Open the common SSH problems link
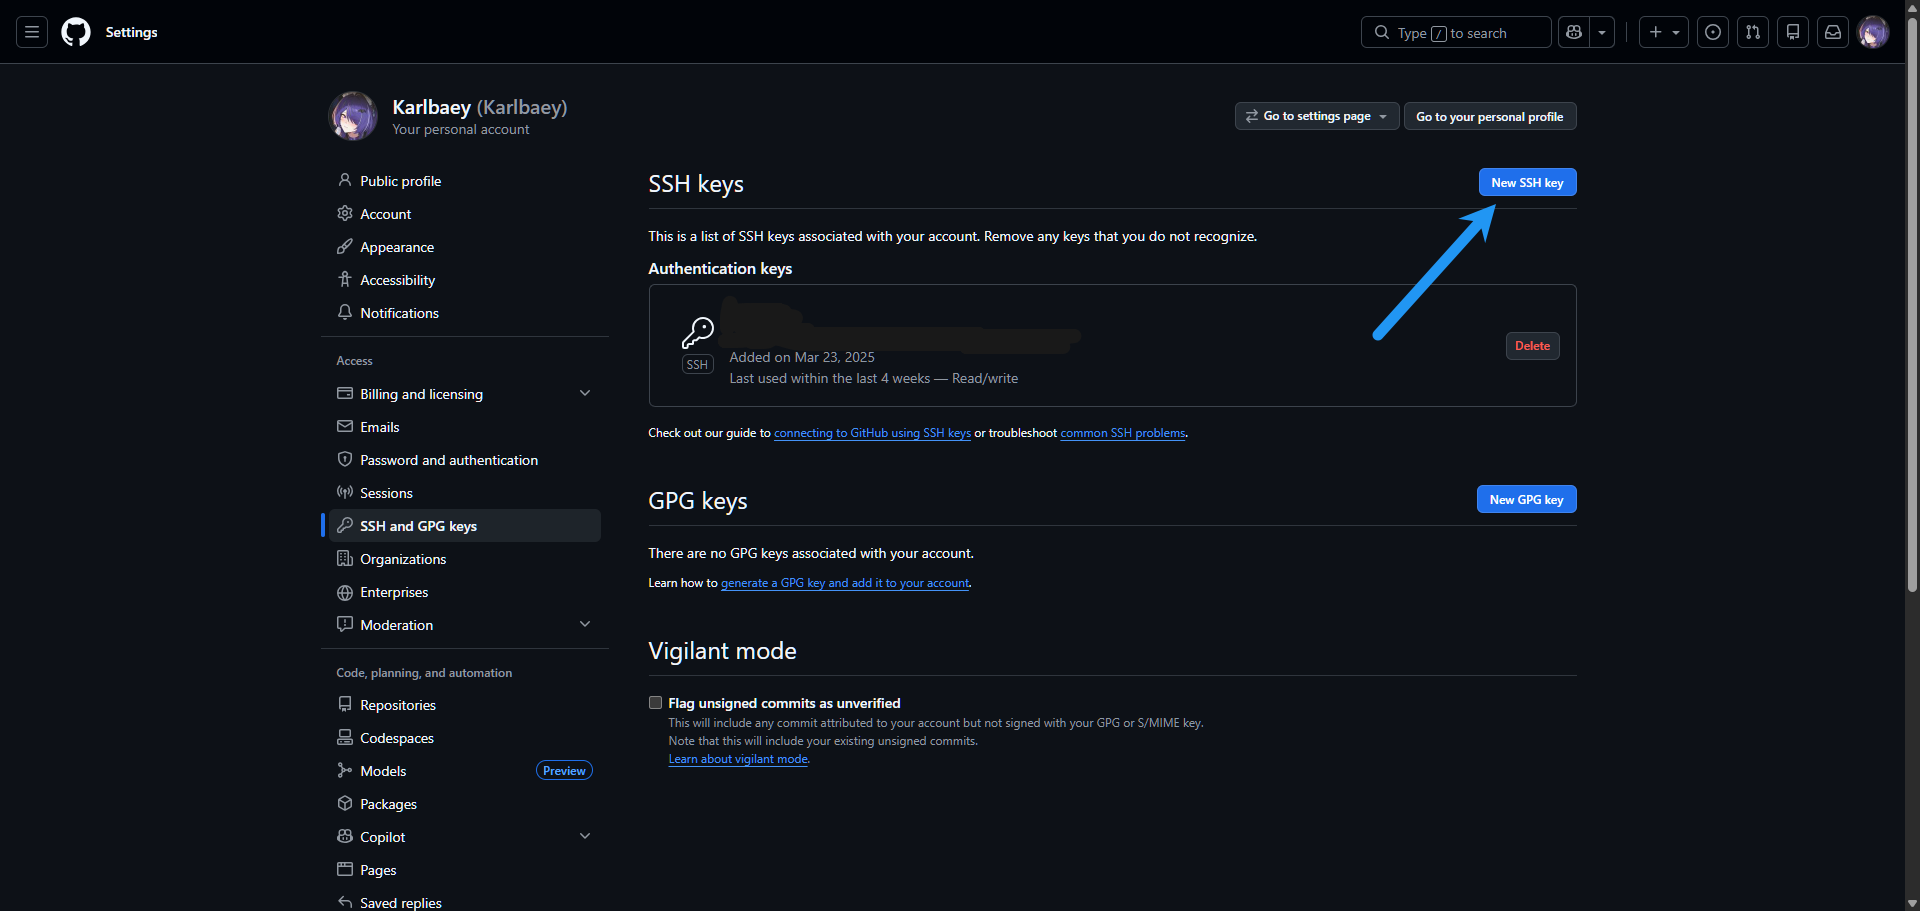 tap(1122, 433)
